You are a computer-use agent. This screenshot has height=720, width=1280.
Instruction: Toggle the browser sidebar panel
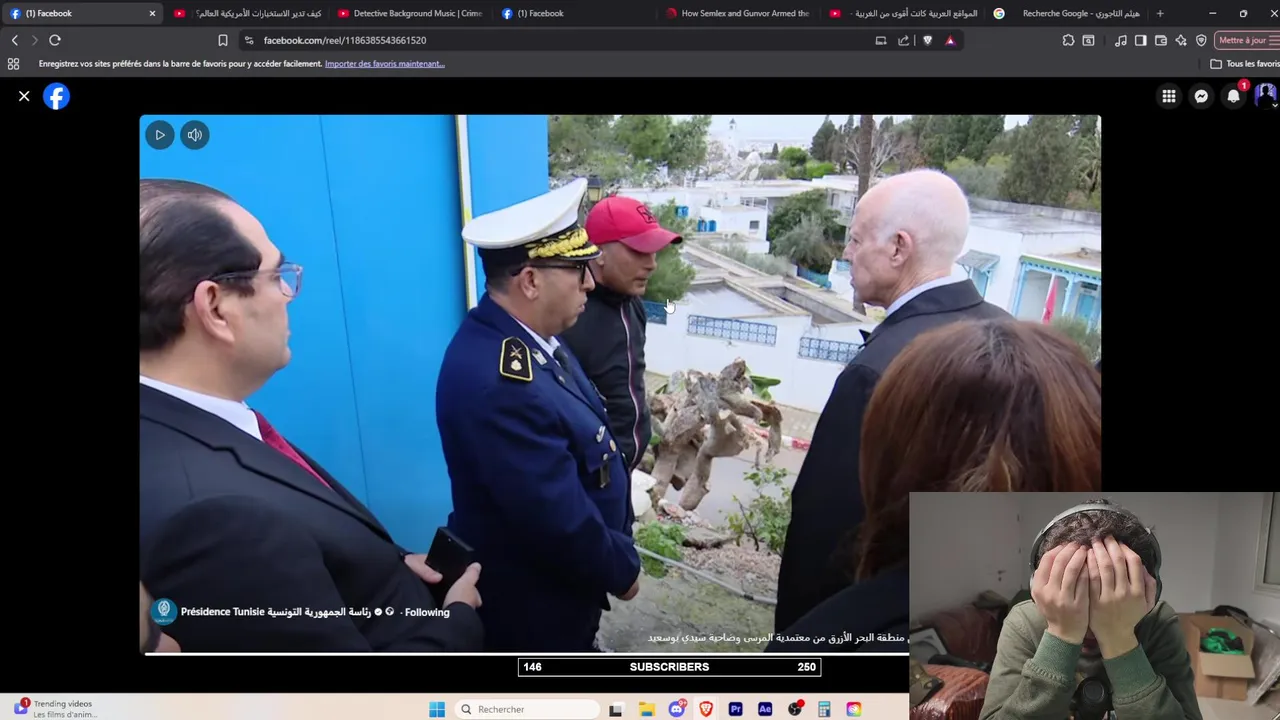pos(1140,40)
